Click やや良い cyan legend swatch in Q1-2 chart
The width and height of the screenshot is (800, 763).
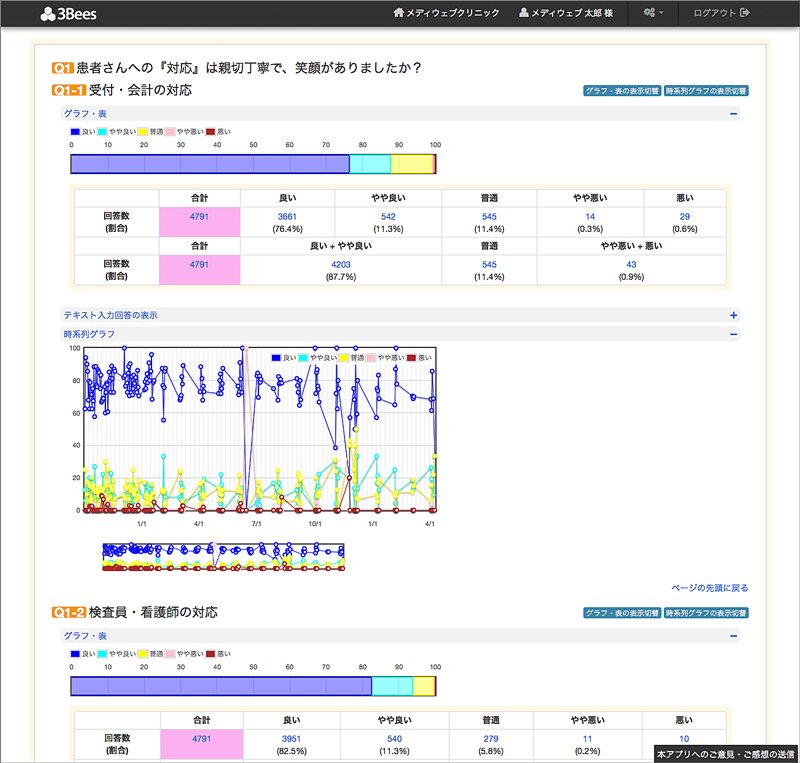coord(103,654)
